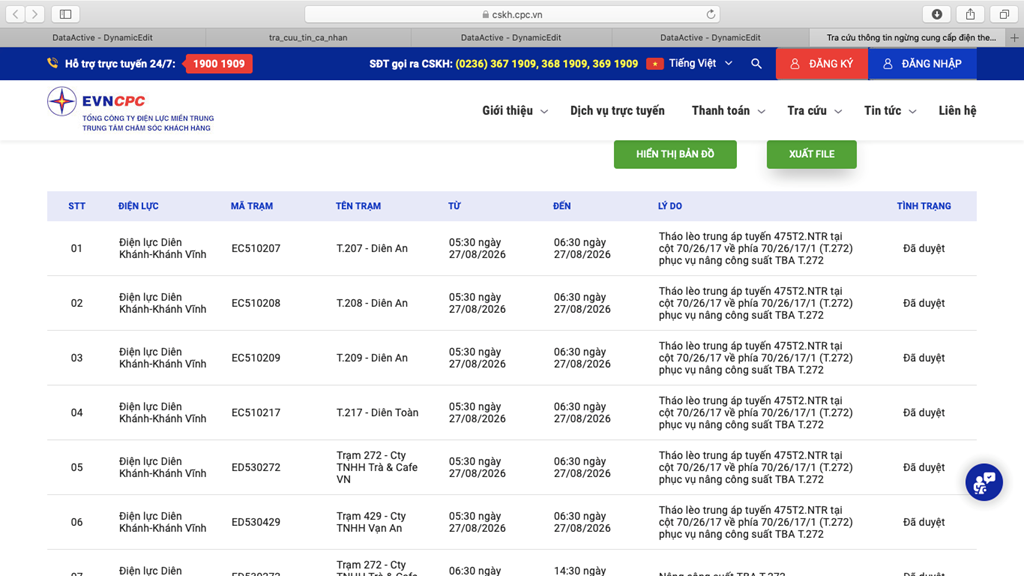
Task: Click the Vietnam flag icon
Action: [655, 63]
